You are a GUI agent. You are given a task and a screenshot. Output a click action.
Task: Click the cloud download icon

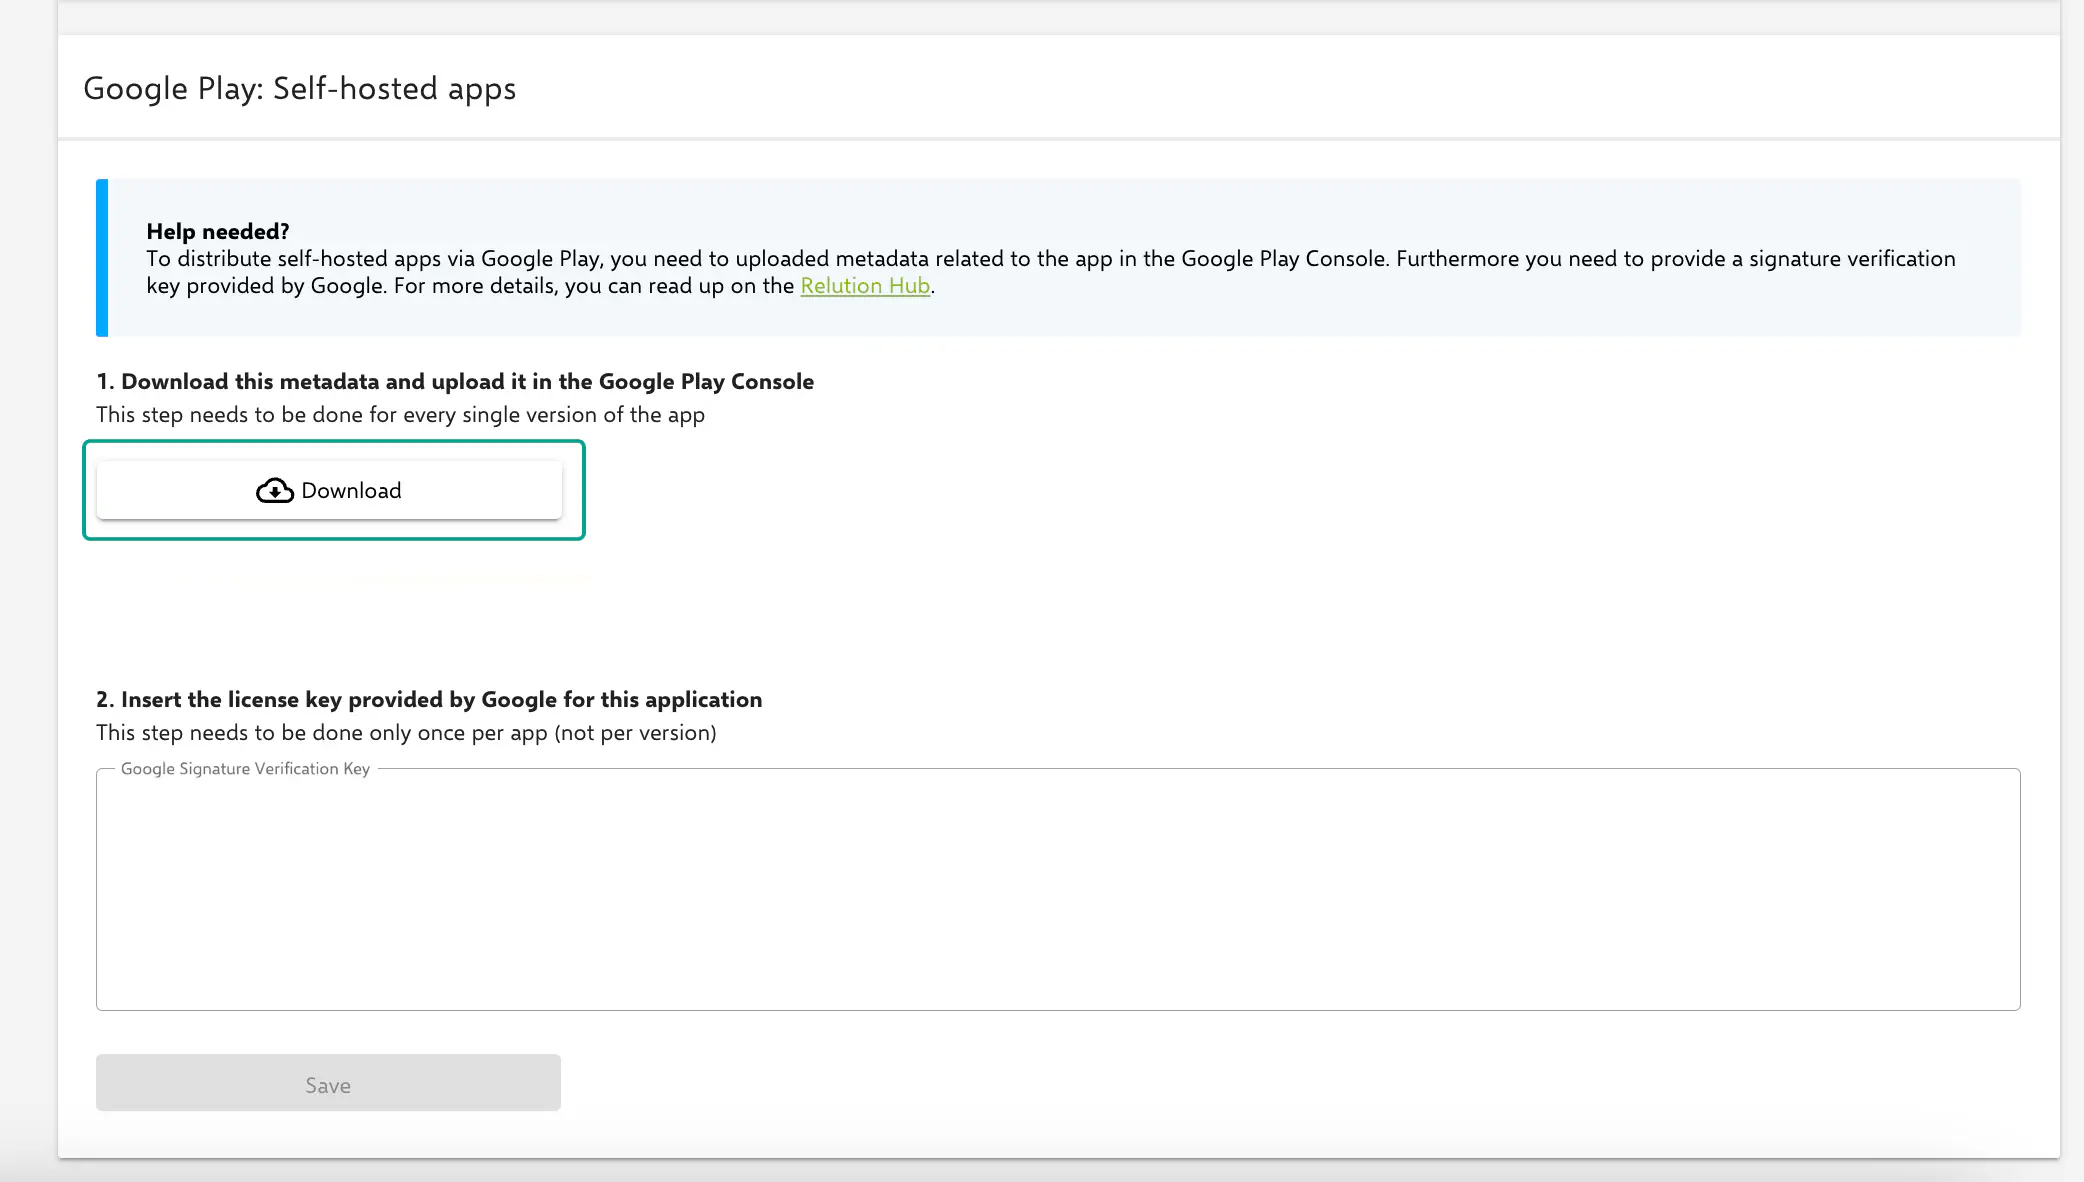[x=274, y=490]
